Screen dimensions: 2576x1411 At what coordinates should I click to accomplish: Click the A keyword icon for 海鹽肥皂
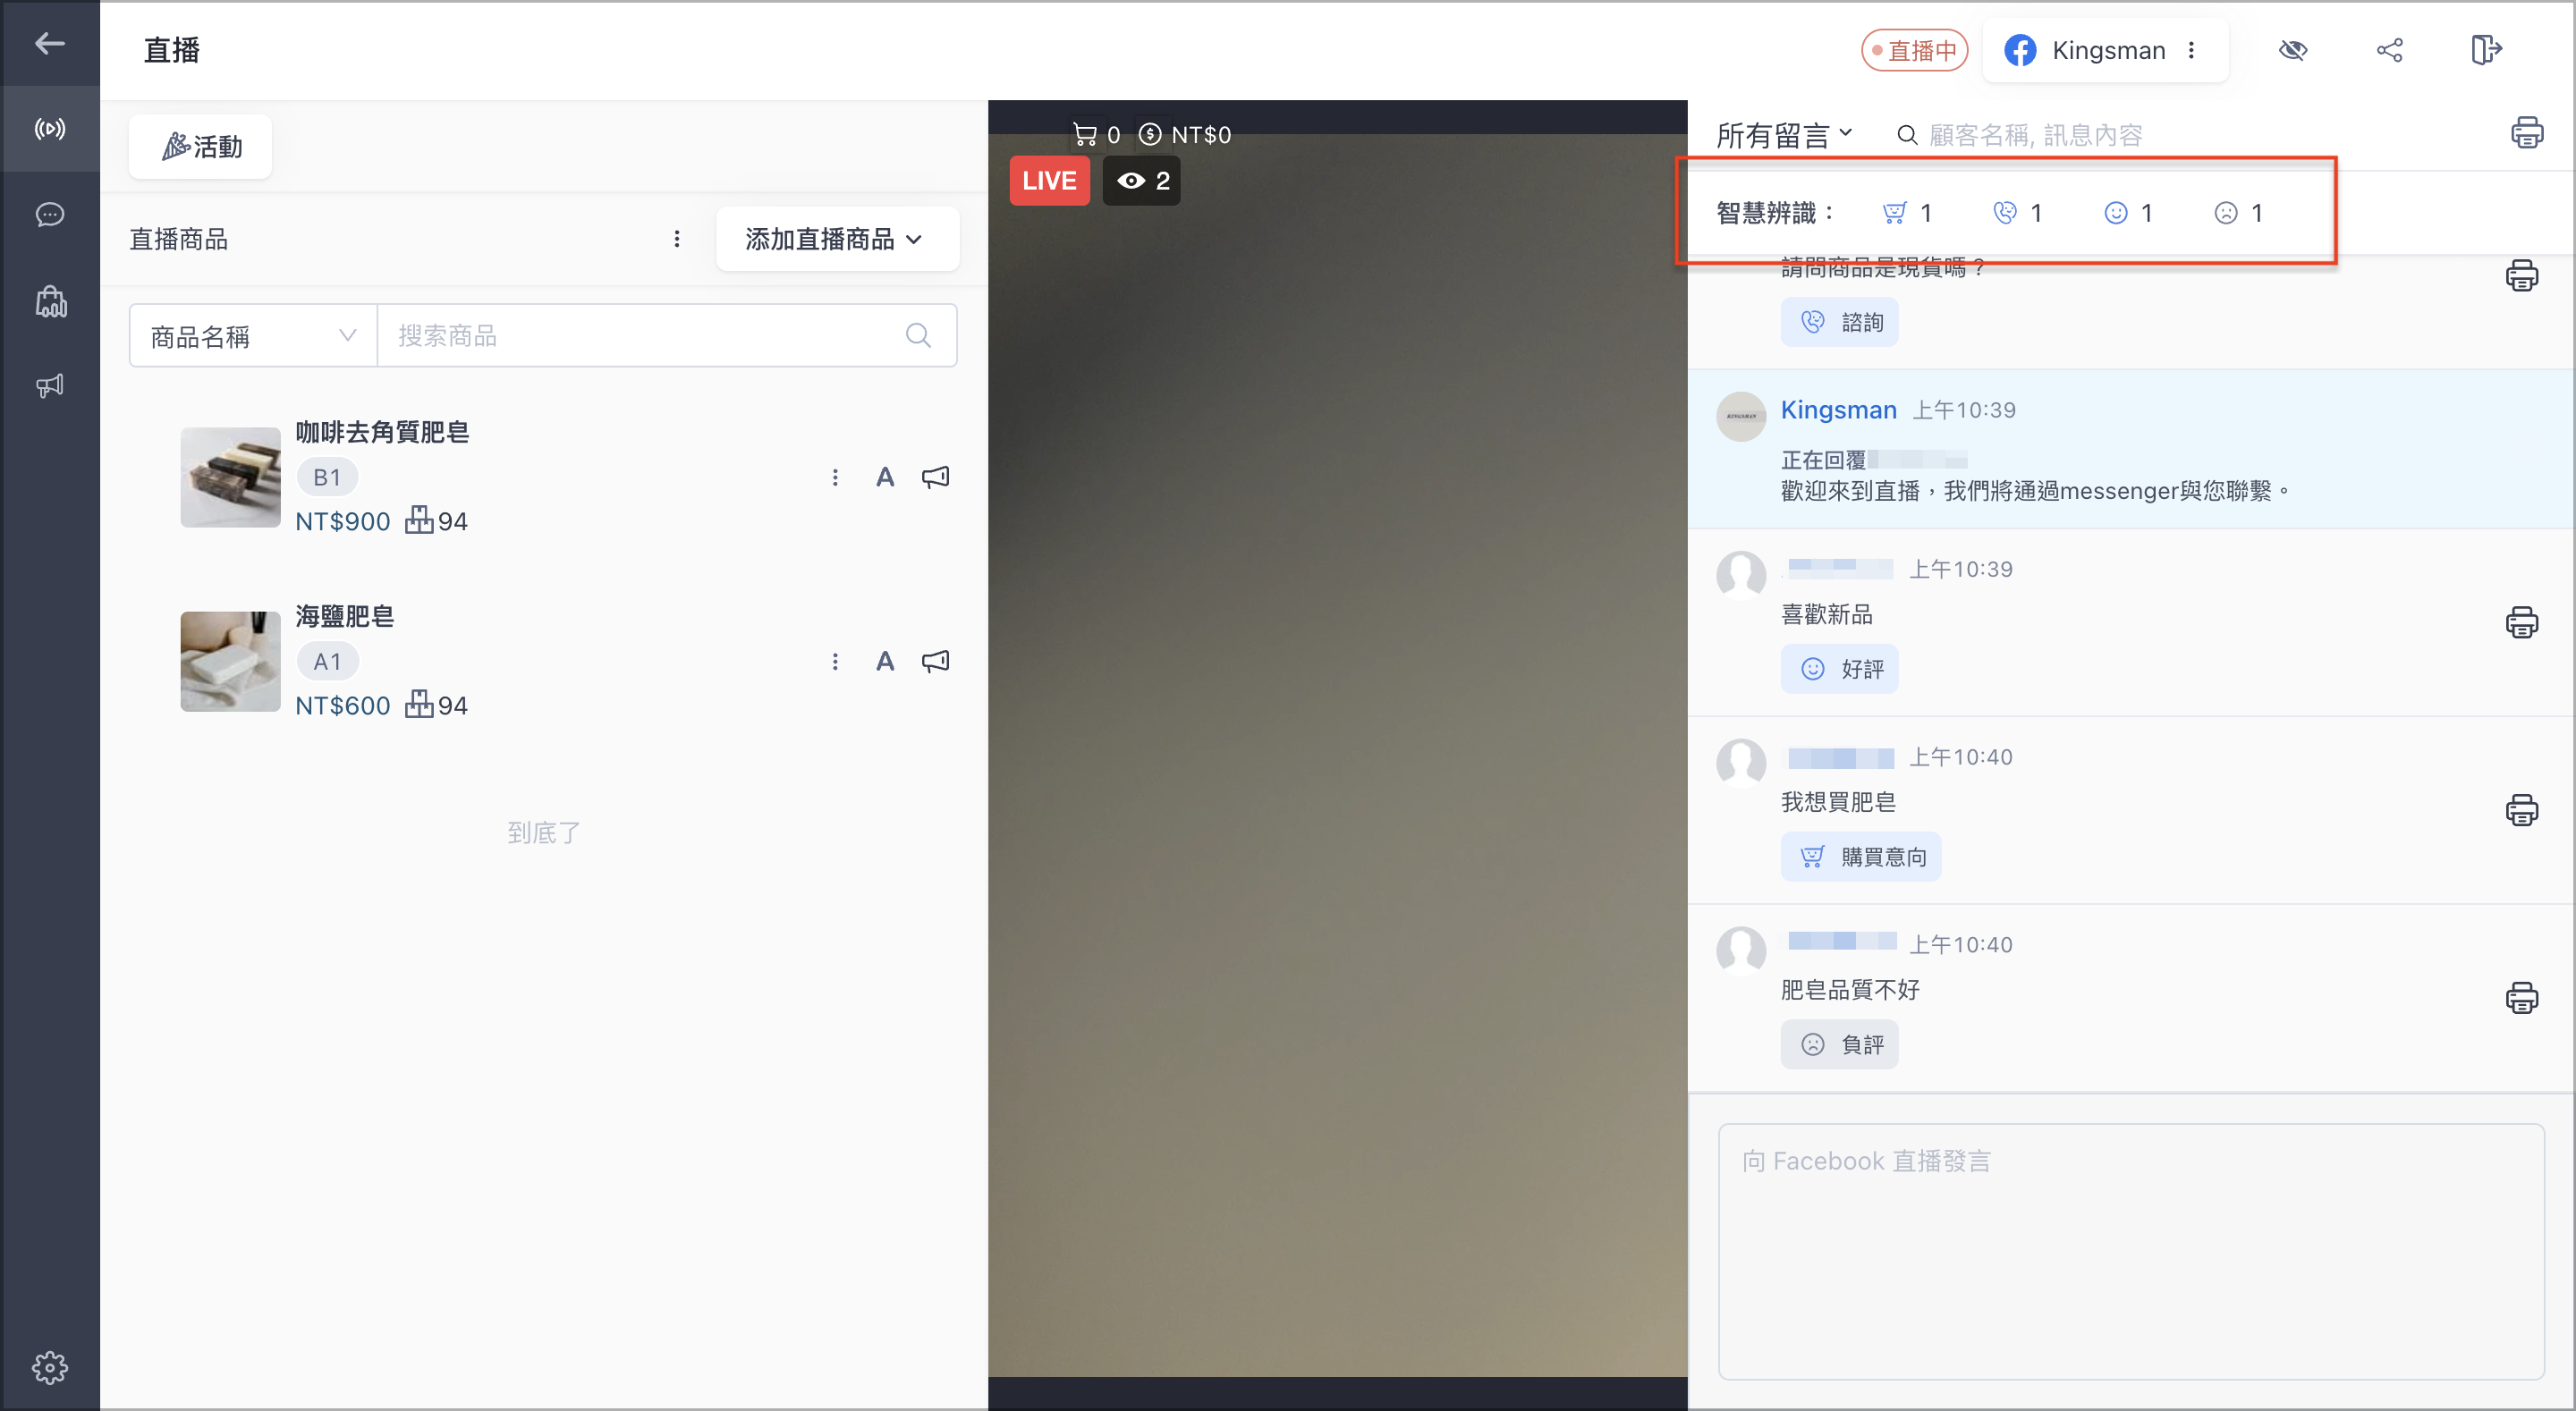(885, 662)
